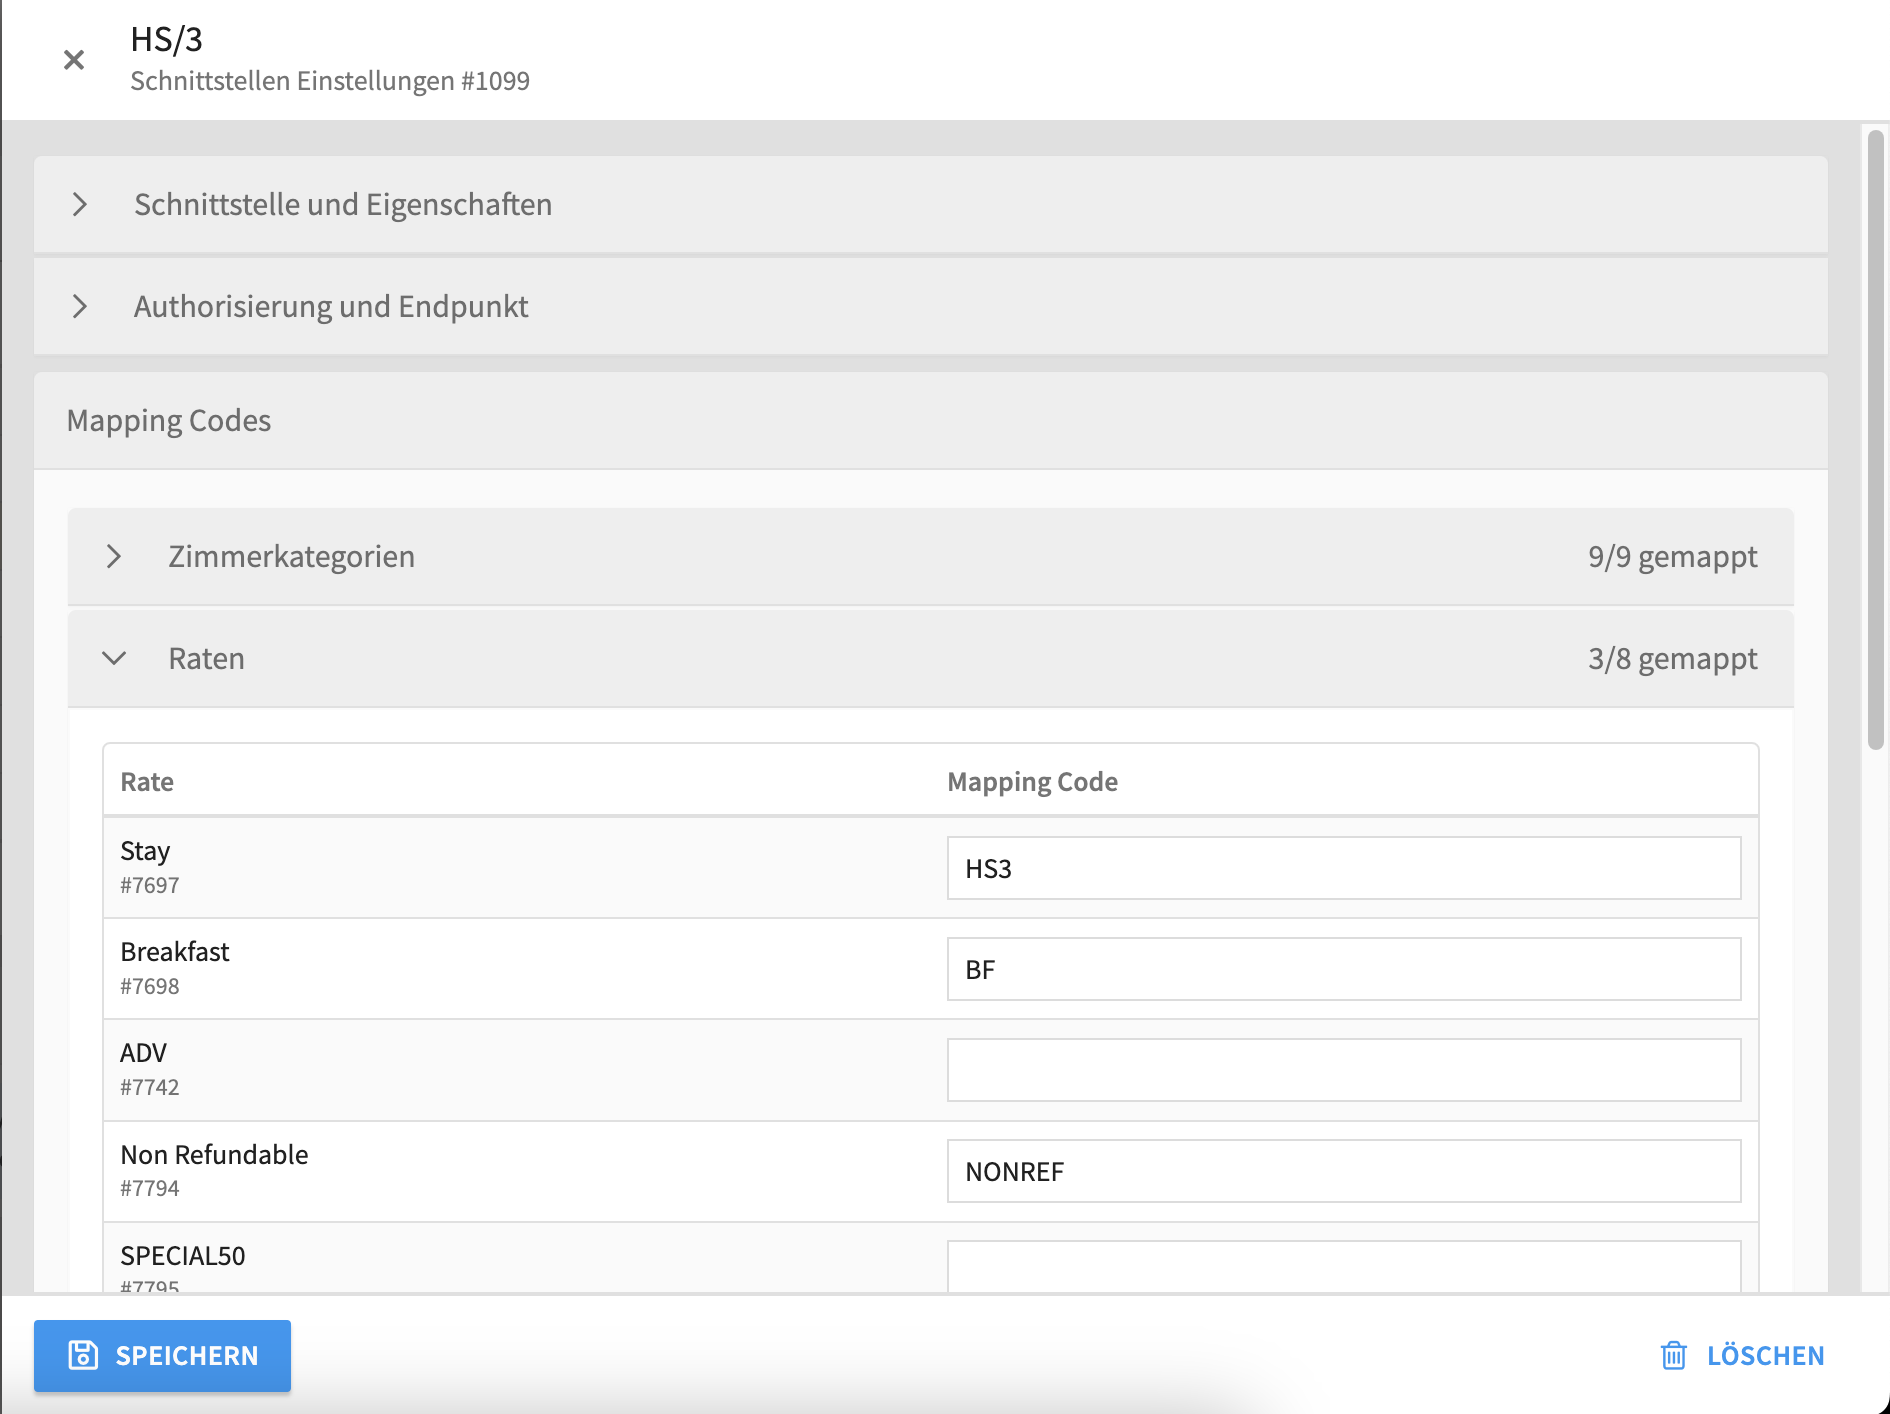Collapse the Raten mapping section
This screenshot has width=1890, height=1414.
pyautogui.click(x=930, y=658)
